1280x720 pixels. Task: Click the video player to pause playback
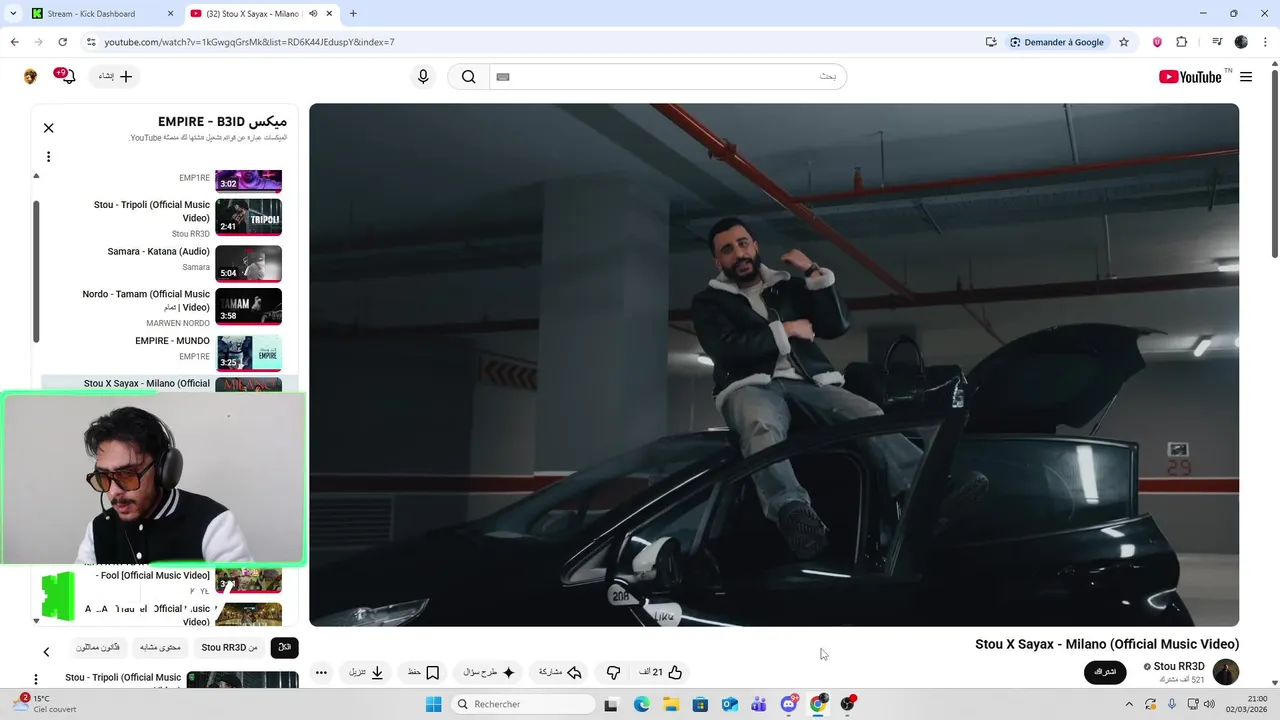(x=774, y=365)
